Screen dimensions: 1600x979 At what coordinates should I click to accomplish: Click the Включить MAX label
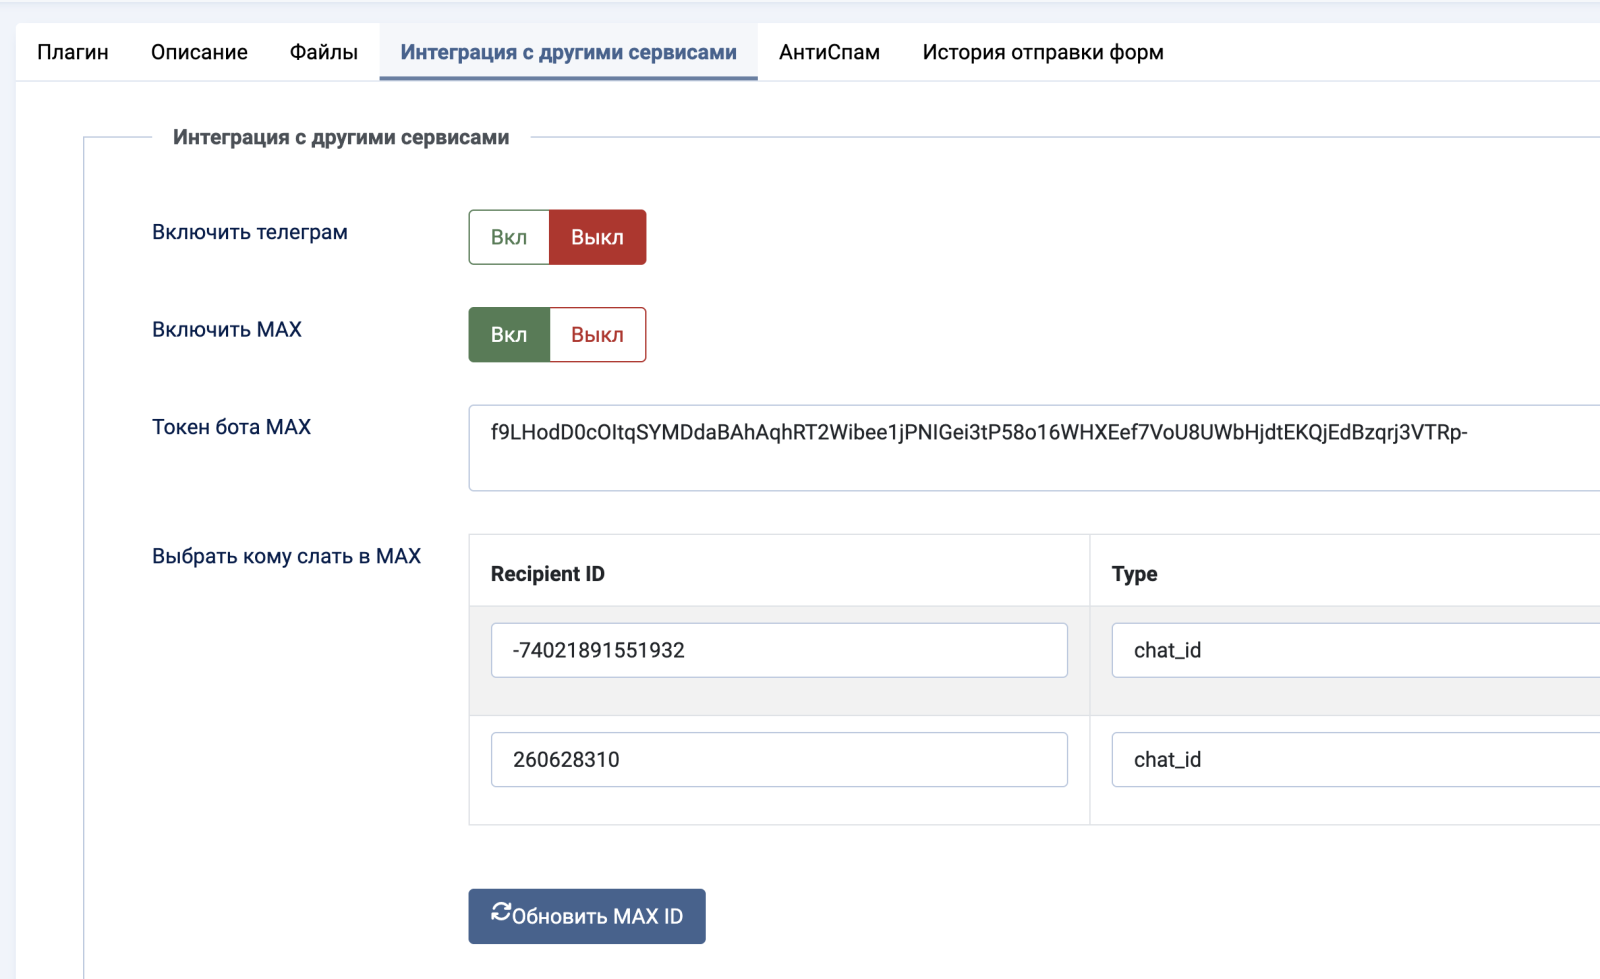[227, 330]
